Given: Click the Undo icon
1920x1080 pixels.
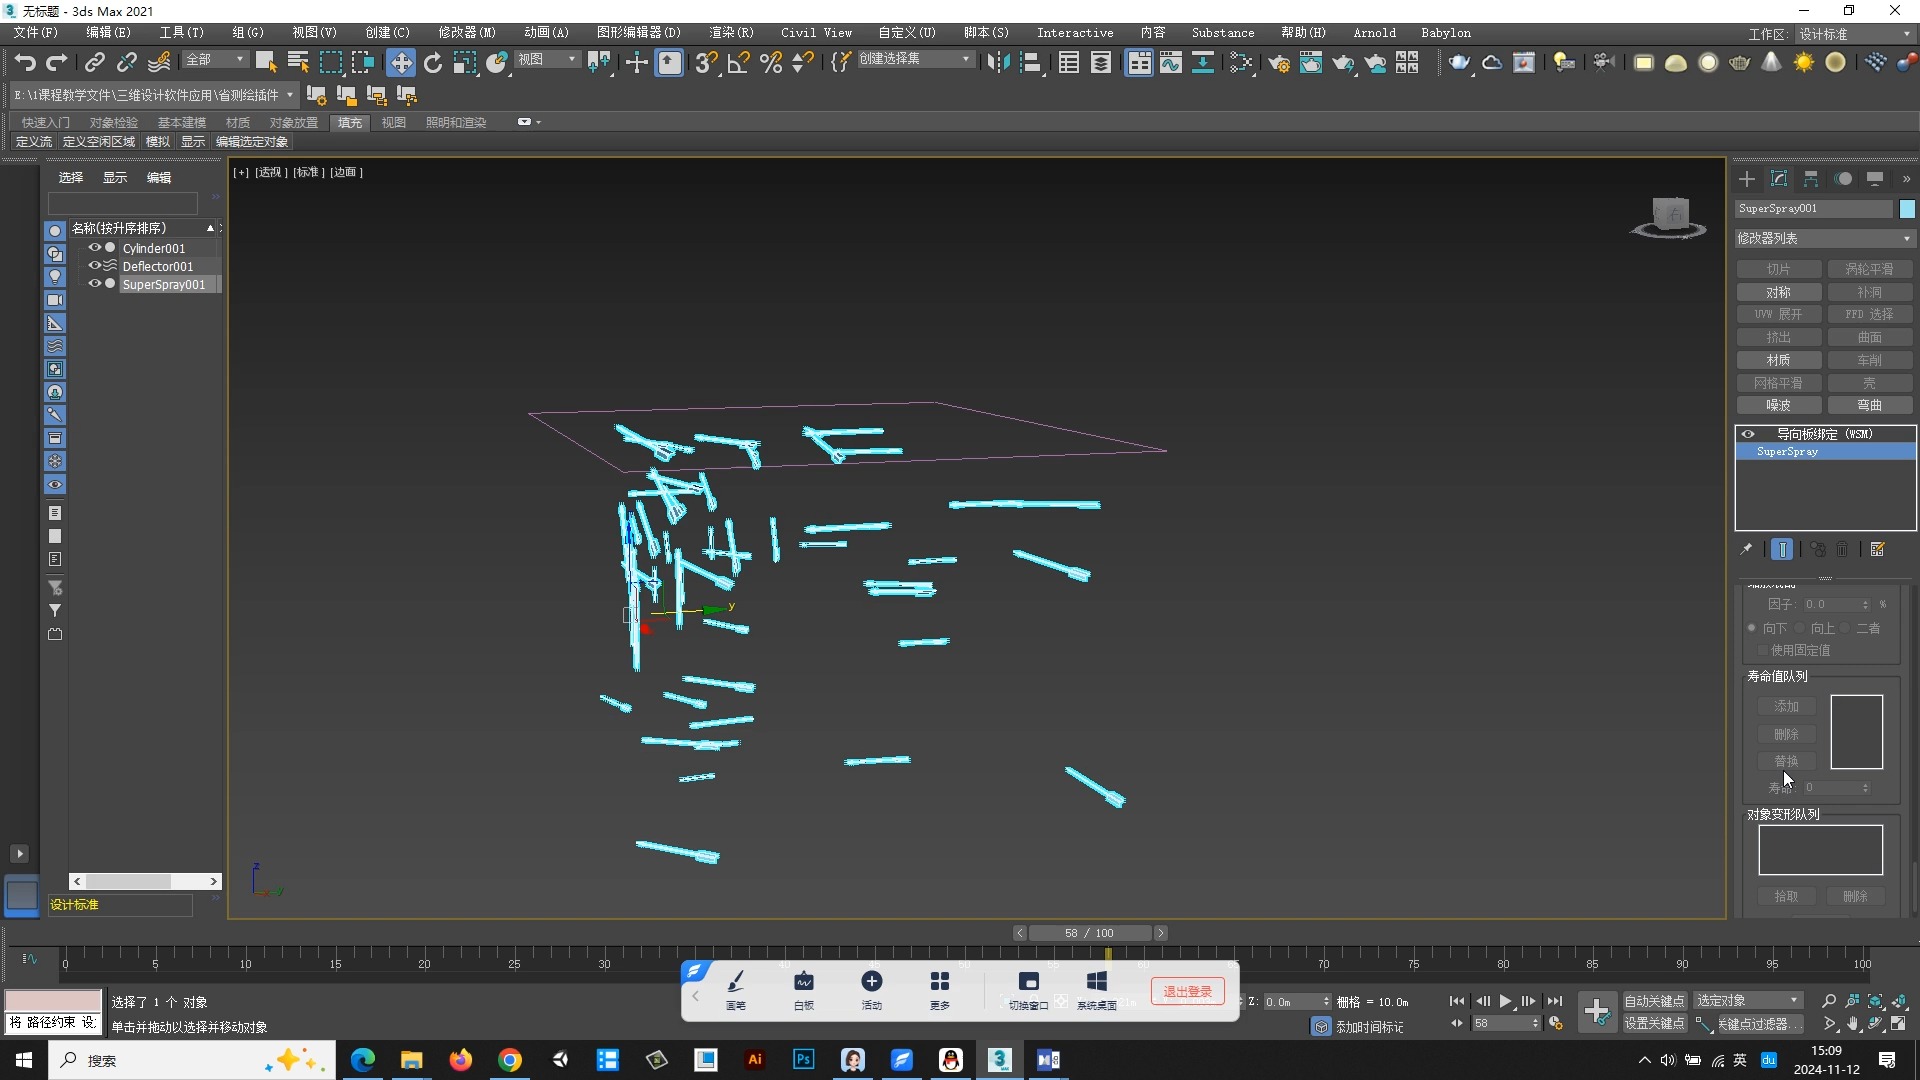Looking at the screenshot, I should pyautogui.click(x=24, y=62).
